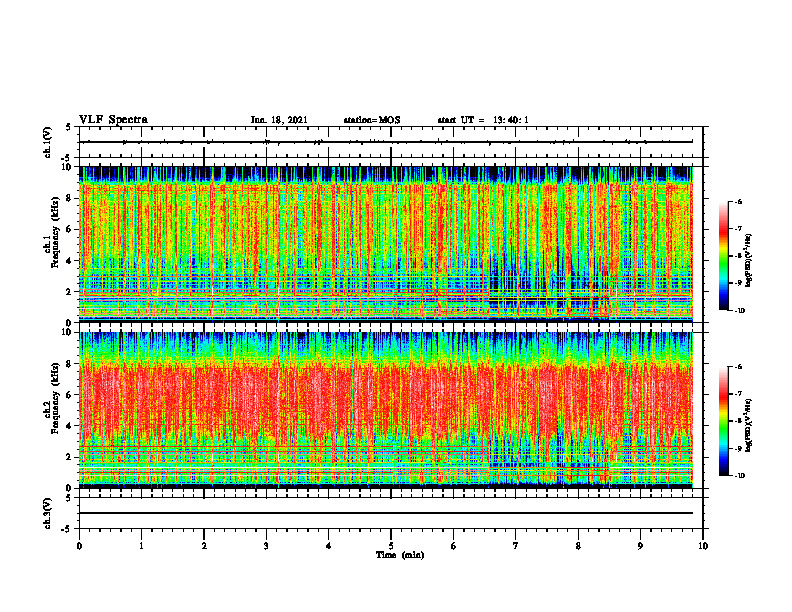Click the "ch.3(V)" waveform axis label
This screenshot has height=612, width=792.
pyautogui.click(x=48, y=513)
